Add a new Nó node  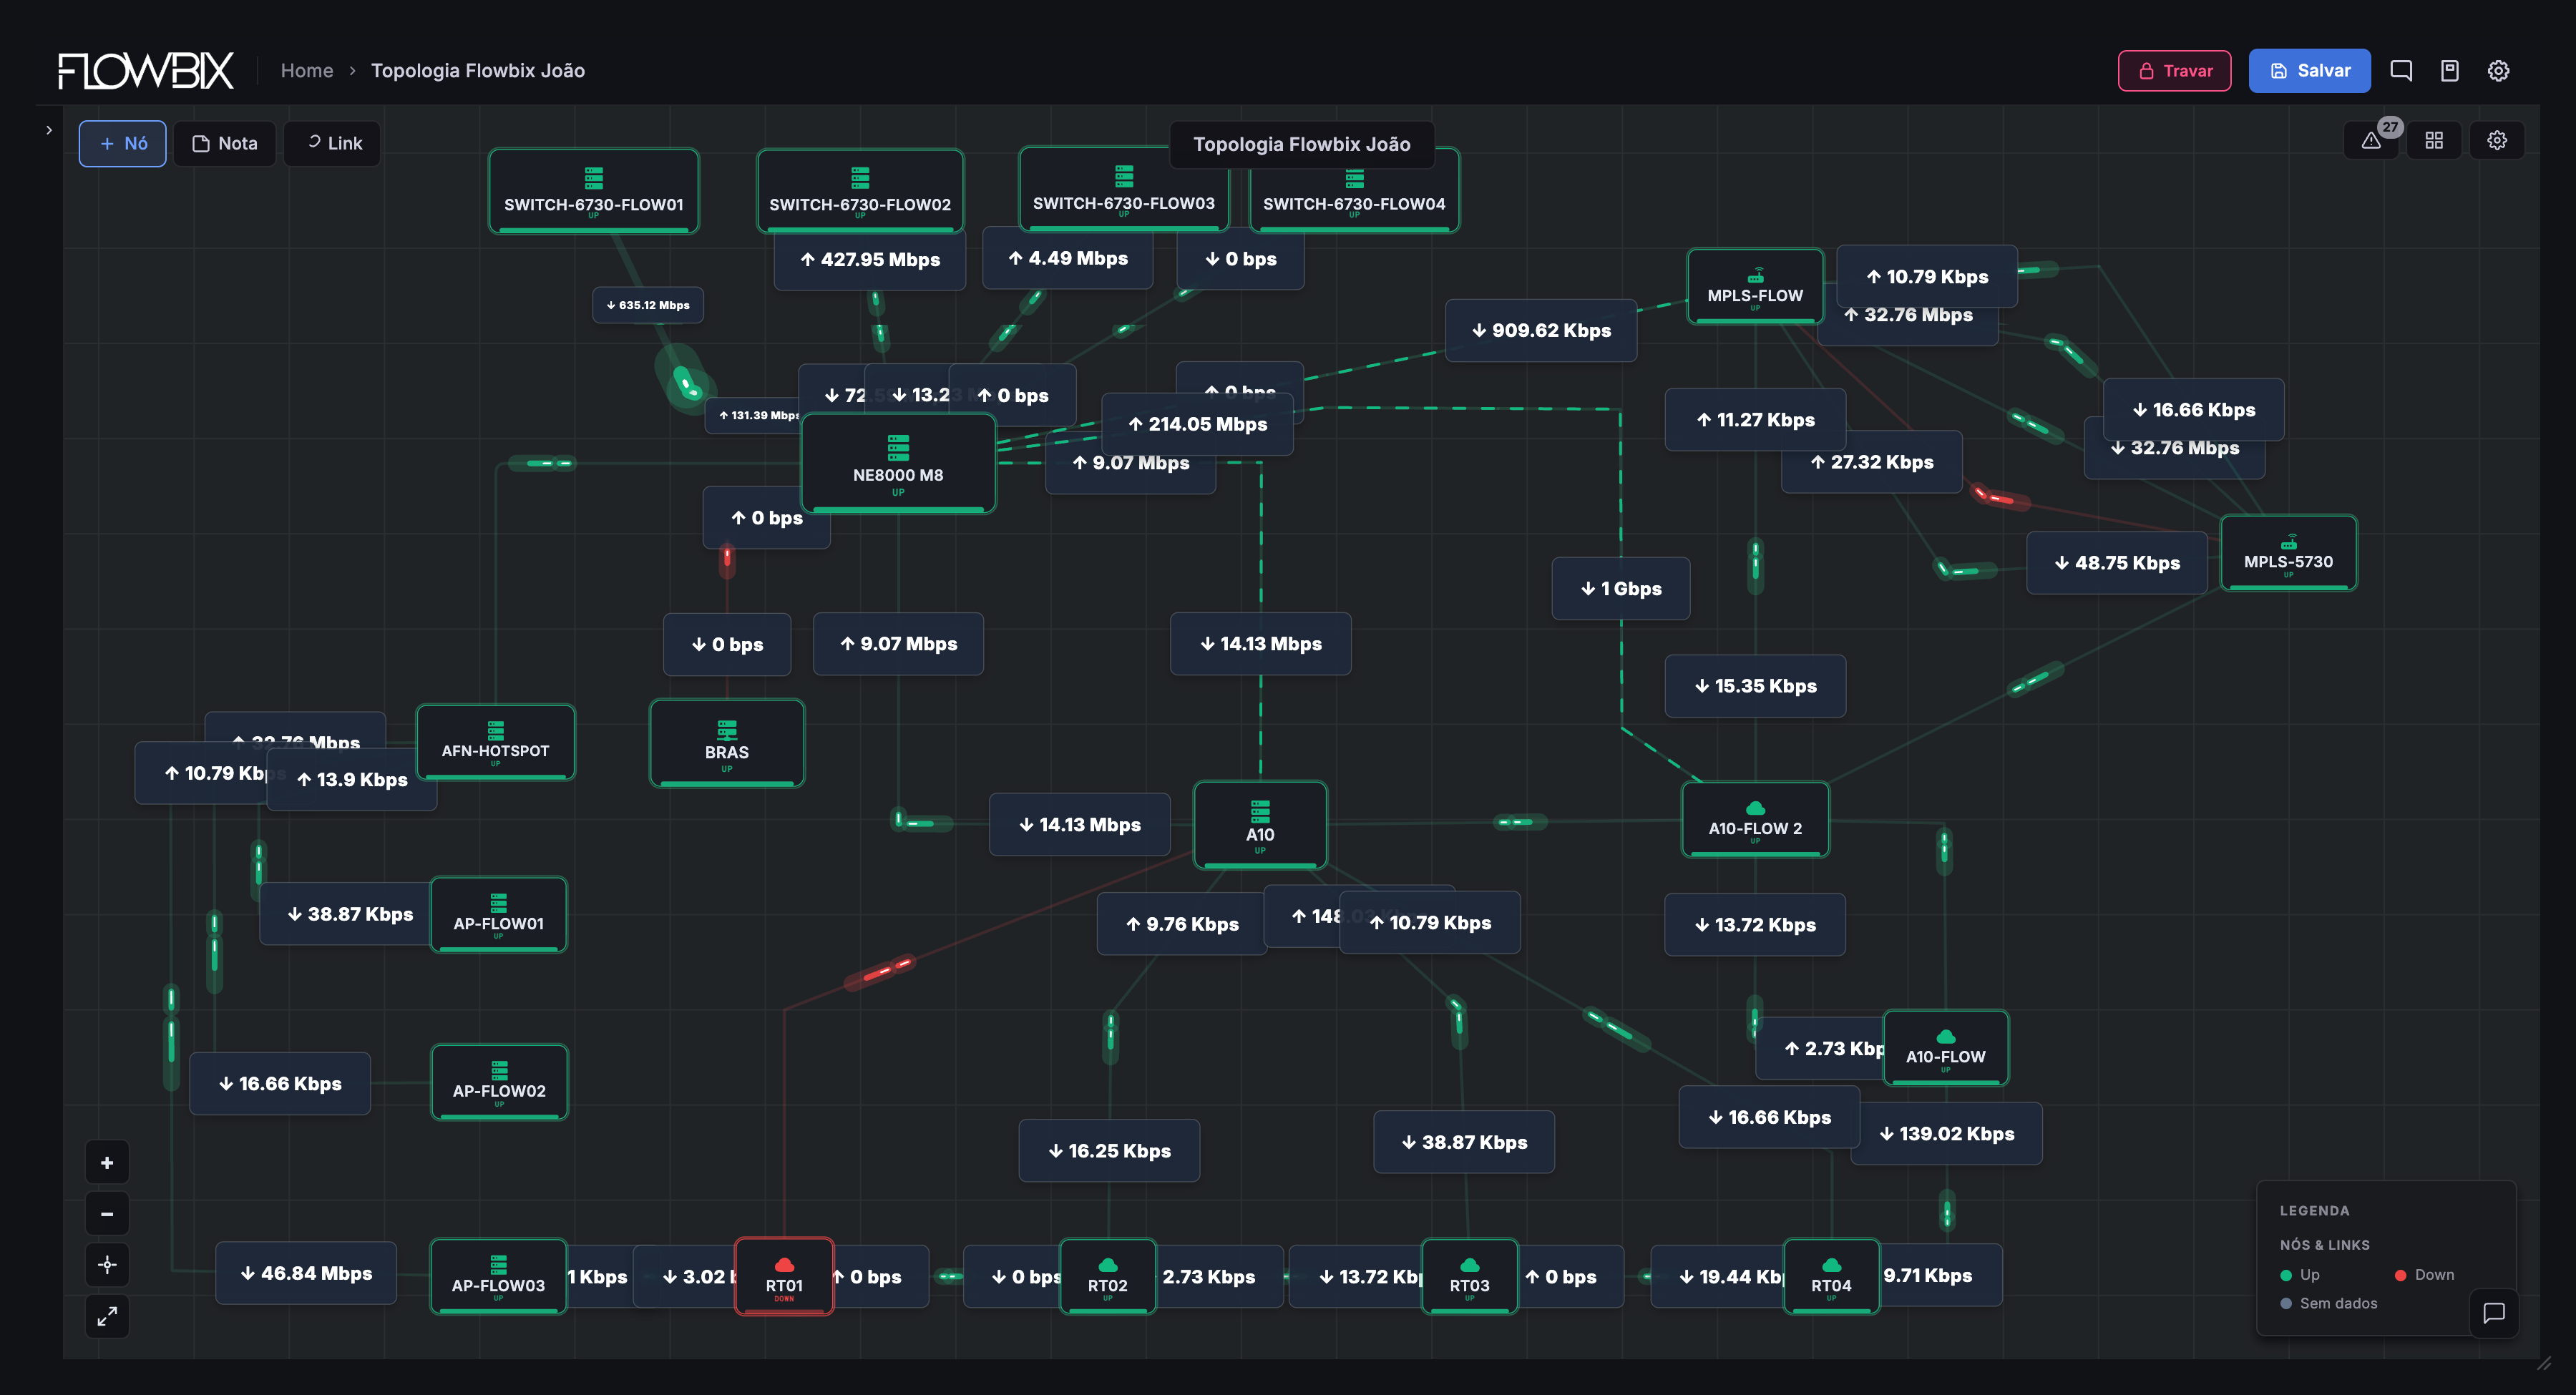[x=123, y=144]
